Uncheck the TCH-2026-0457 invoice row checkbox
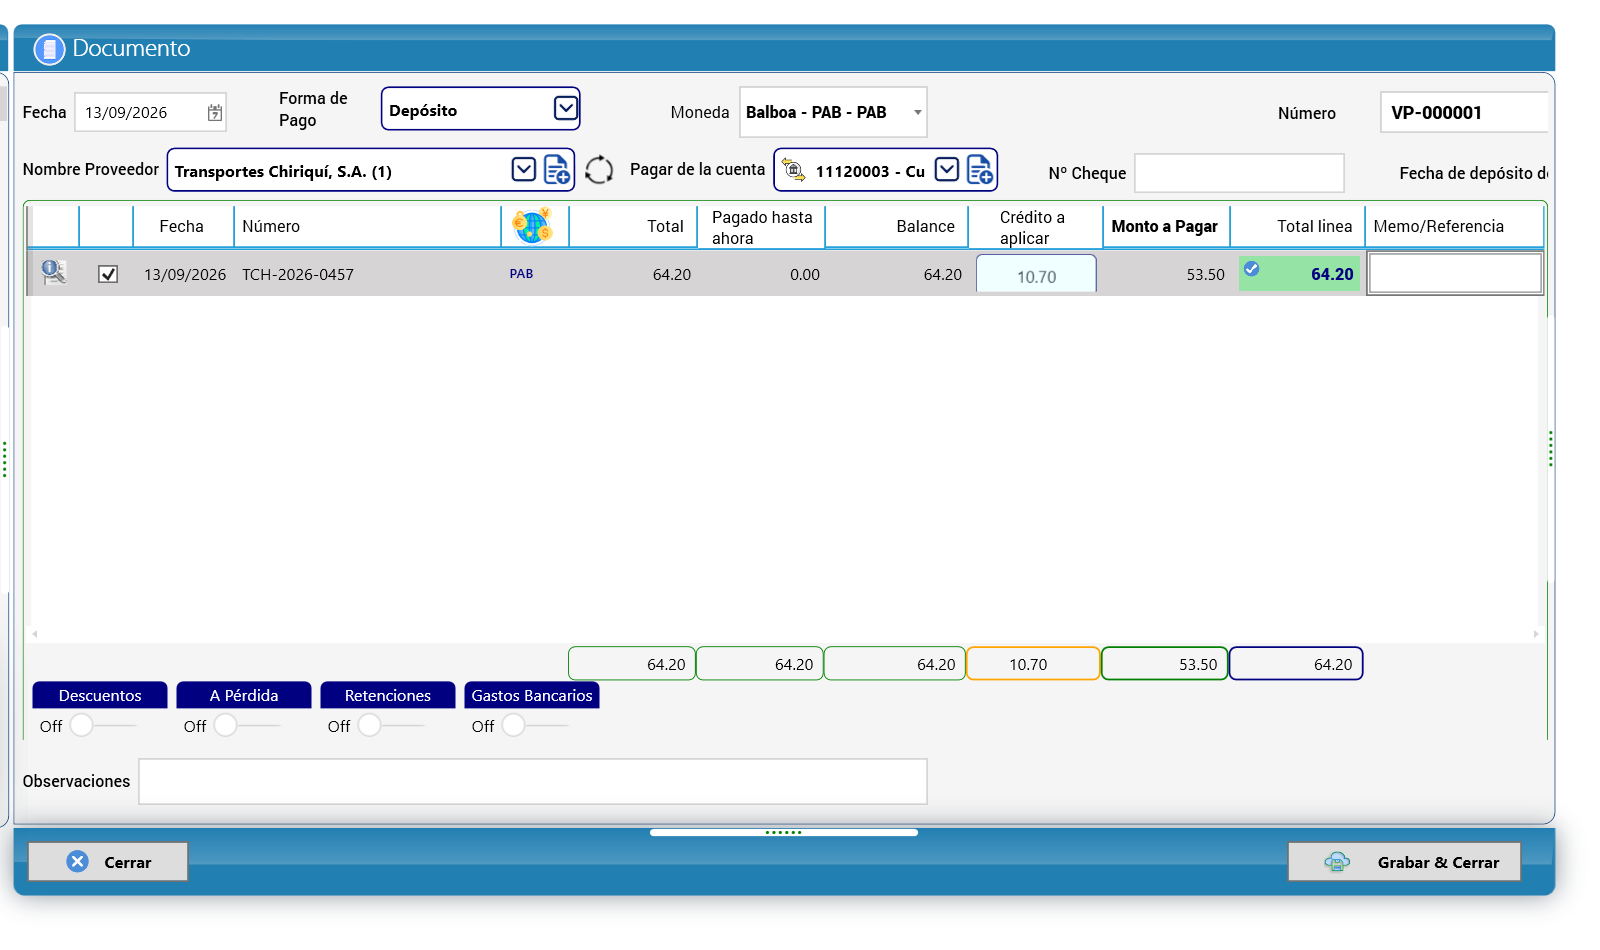This screenshot has height=950, width=1600. pos(108,274)
